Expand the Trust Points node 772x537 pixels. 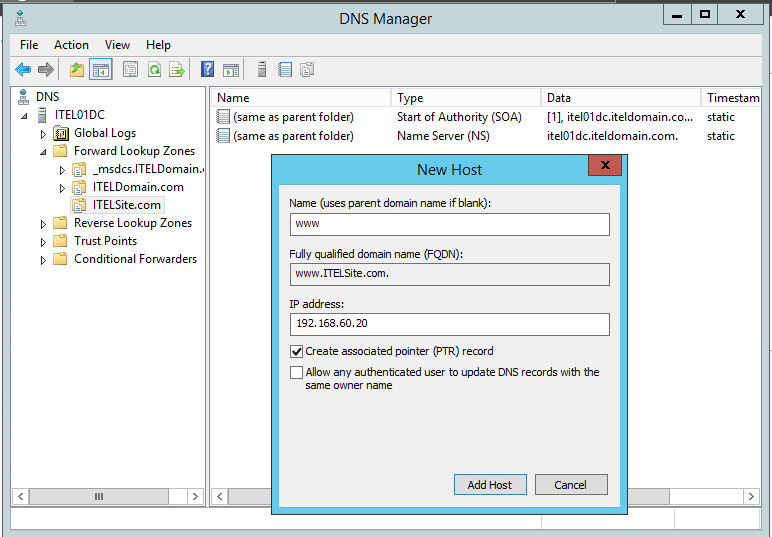pyautogui.click(x=43, y=242)
